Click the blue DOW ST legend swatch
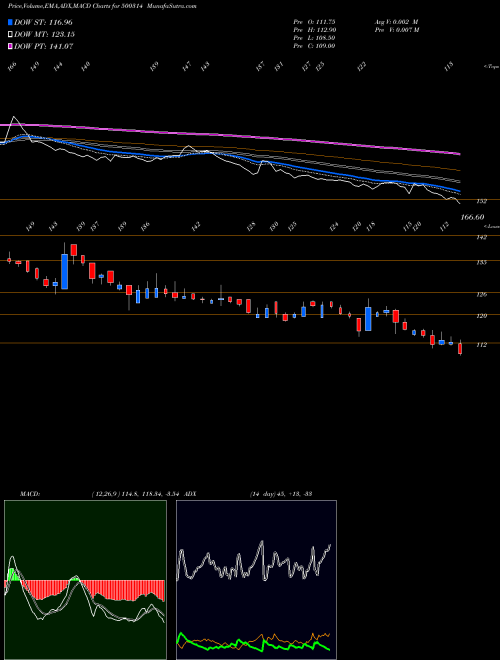 tap(10, 22)
